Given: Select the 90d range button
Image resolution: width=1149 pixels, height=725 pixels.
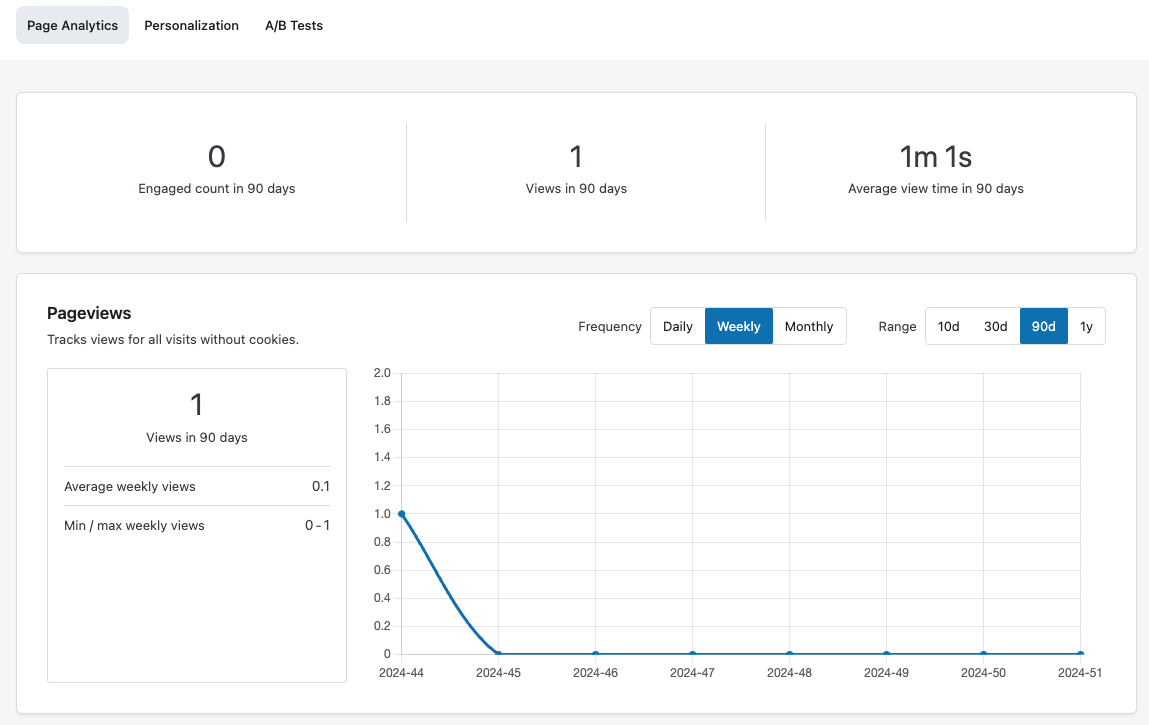Looking at the screenshot, I should click(1043, 326).
